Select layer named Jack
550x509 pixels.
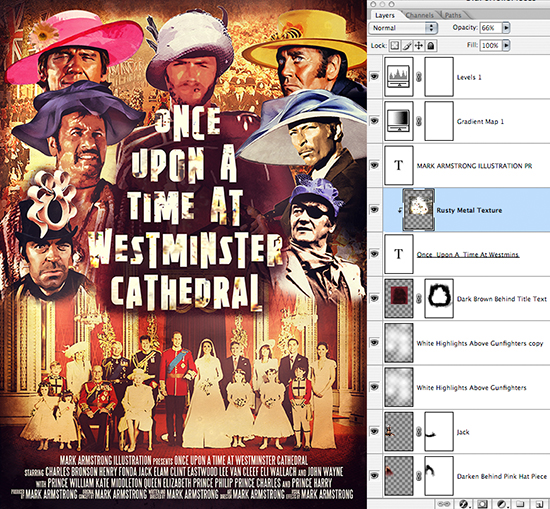pos(463,432)
